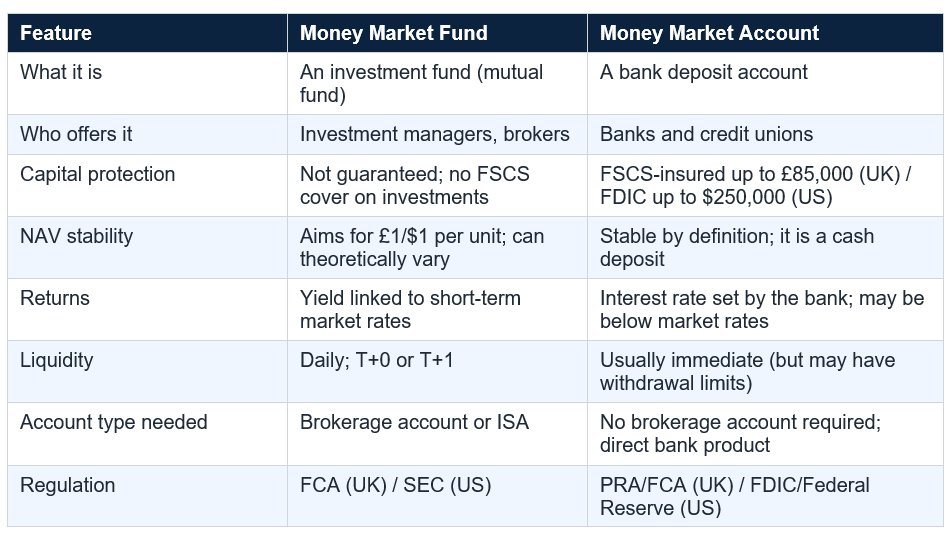Click the 'Who offers it' cell
Image resolution: width=949 pixels, height=534 pixels.
point(147,134)
